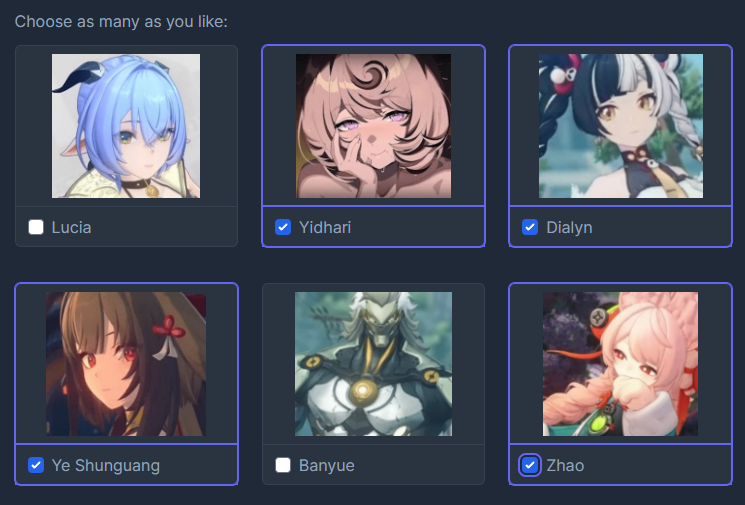Click the "Ye Shunguang" label text
Screen dimensions: 745x505
tap(105, 466)
